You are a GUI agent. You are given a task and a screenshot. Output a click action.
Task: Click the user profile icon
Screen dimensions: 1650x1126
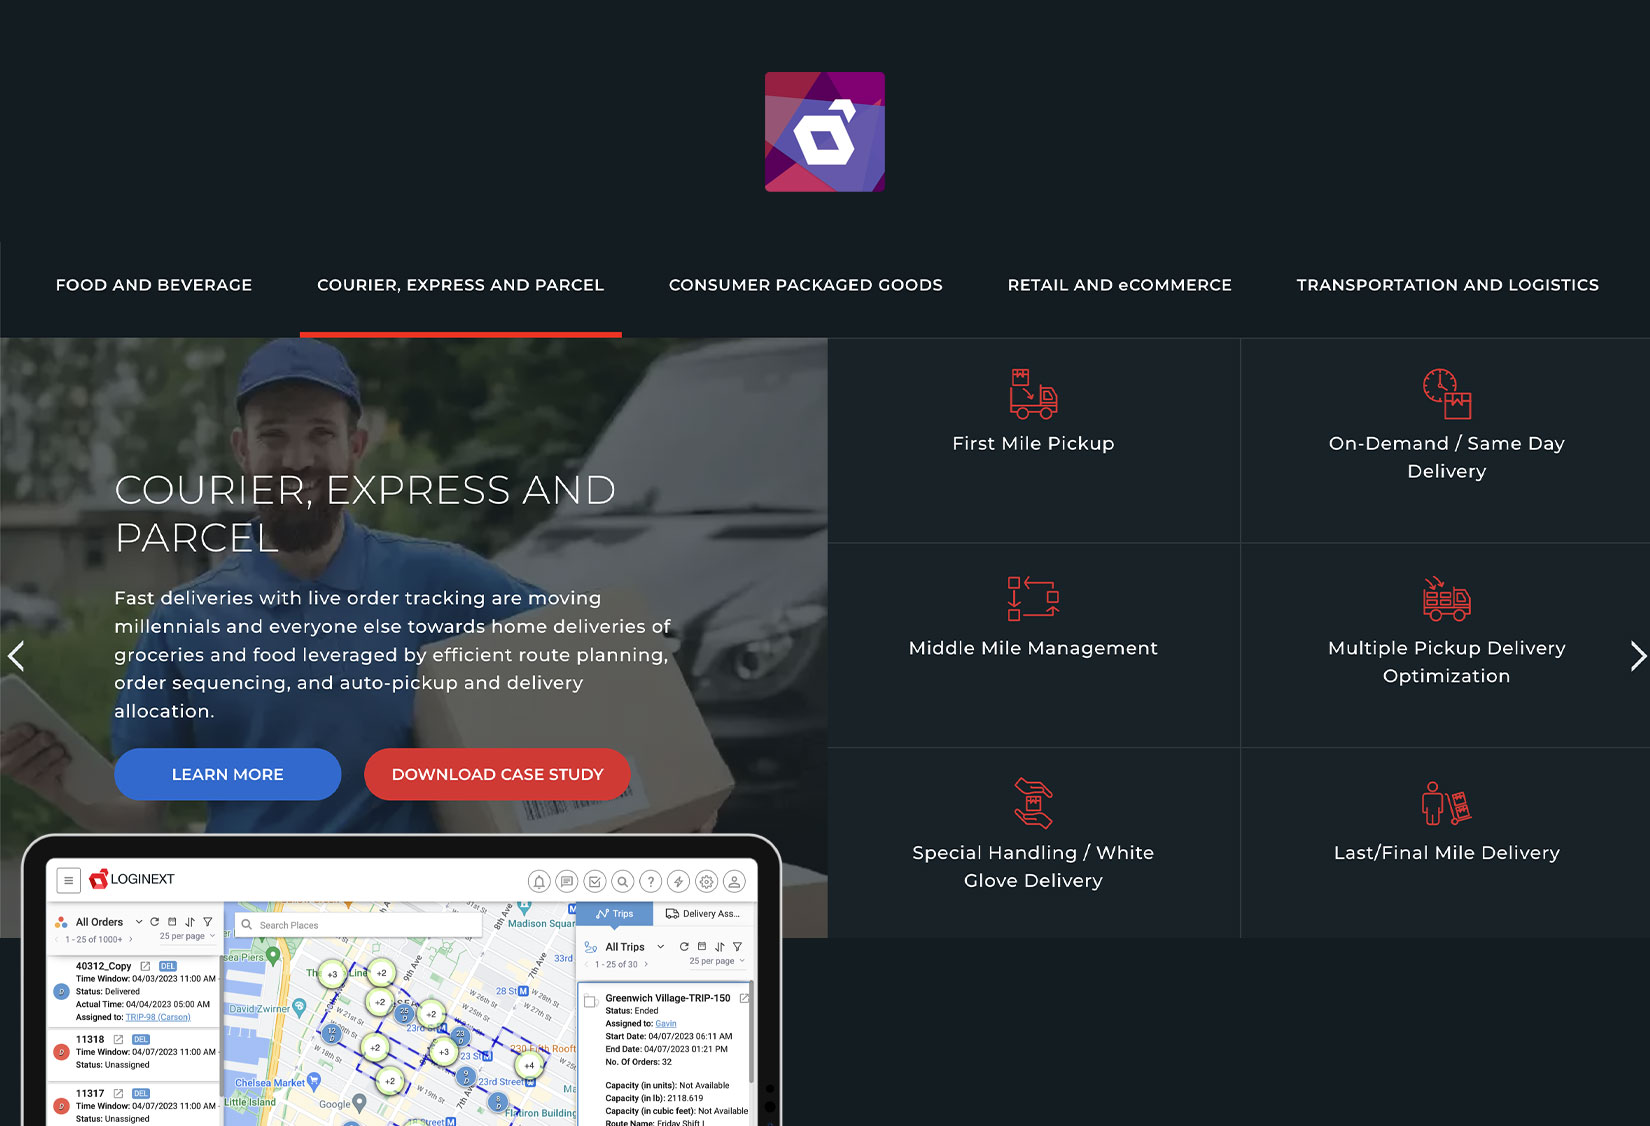click(734, 882)
